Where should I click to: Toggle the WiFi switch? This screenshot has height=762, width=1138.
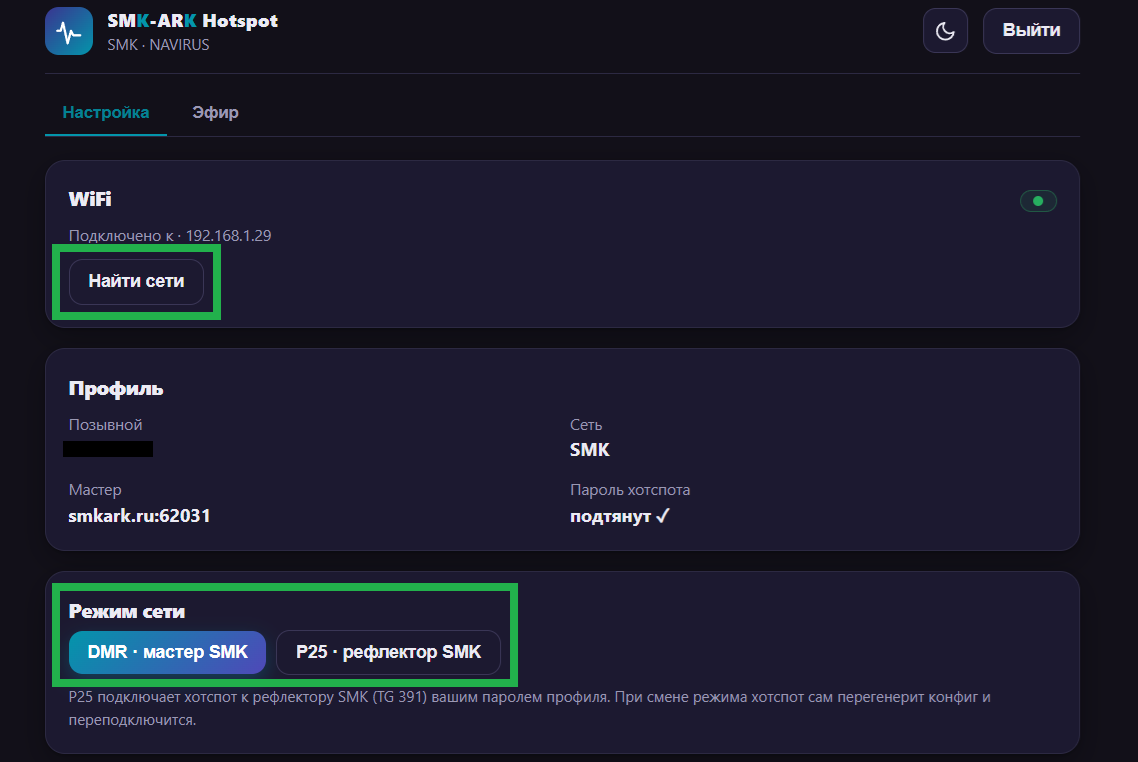click(x=1038, y=201)
